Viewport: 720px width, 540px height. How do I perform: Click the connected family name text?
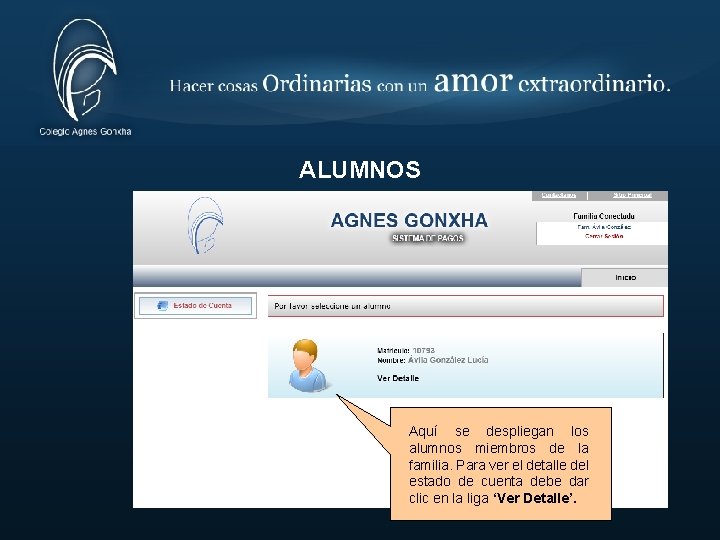point(604,227)
